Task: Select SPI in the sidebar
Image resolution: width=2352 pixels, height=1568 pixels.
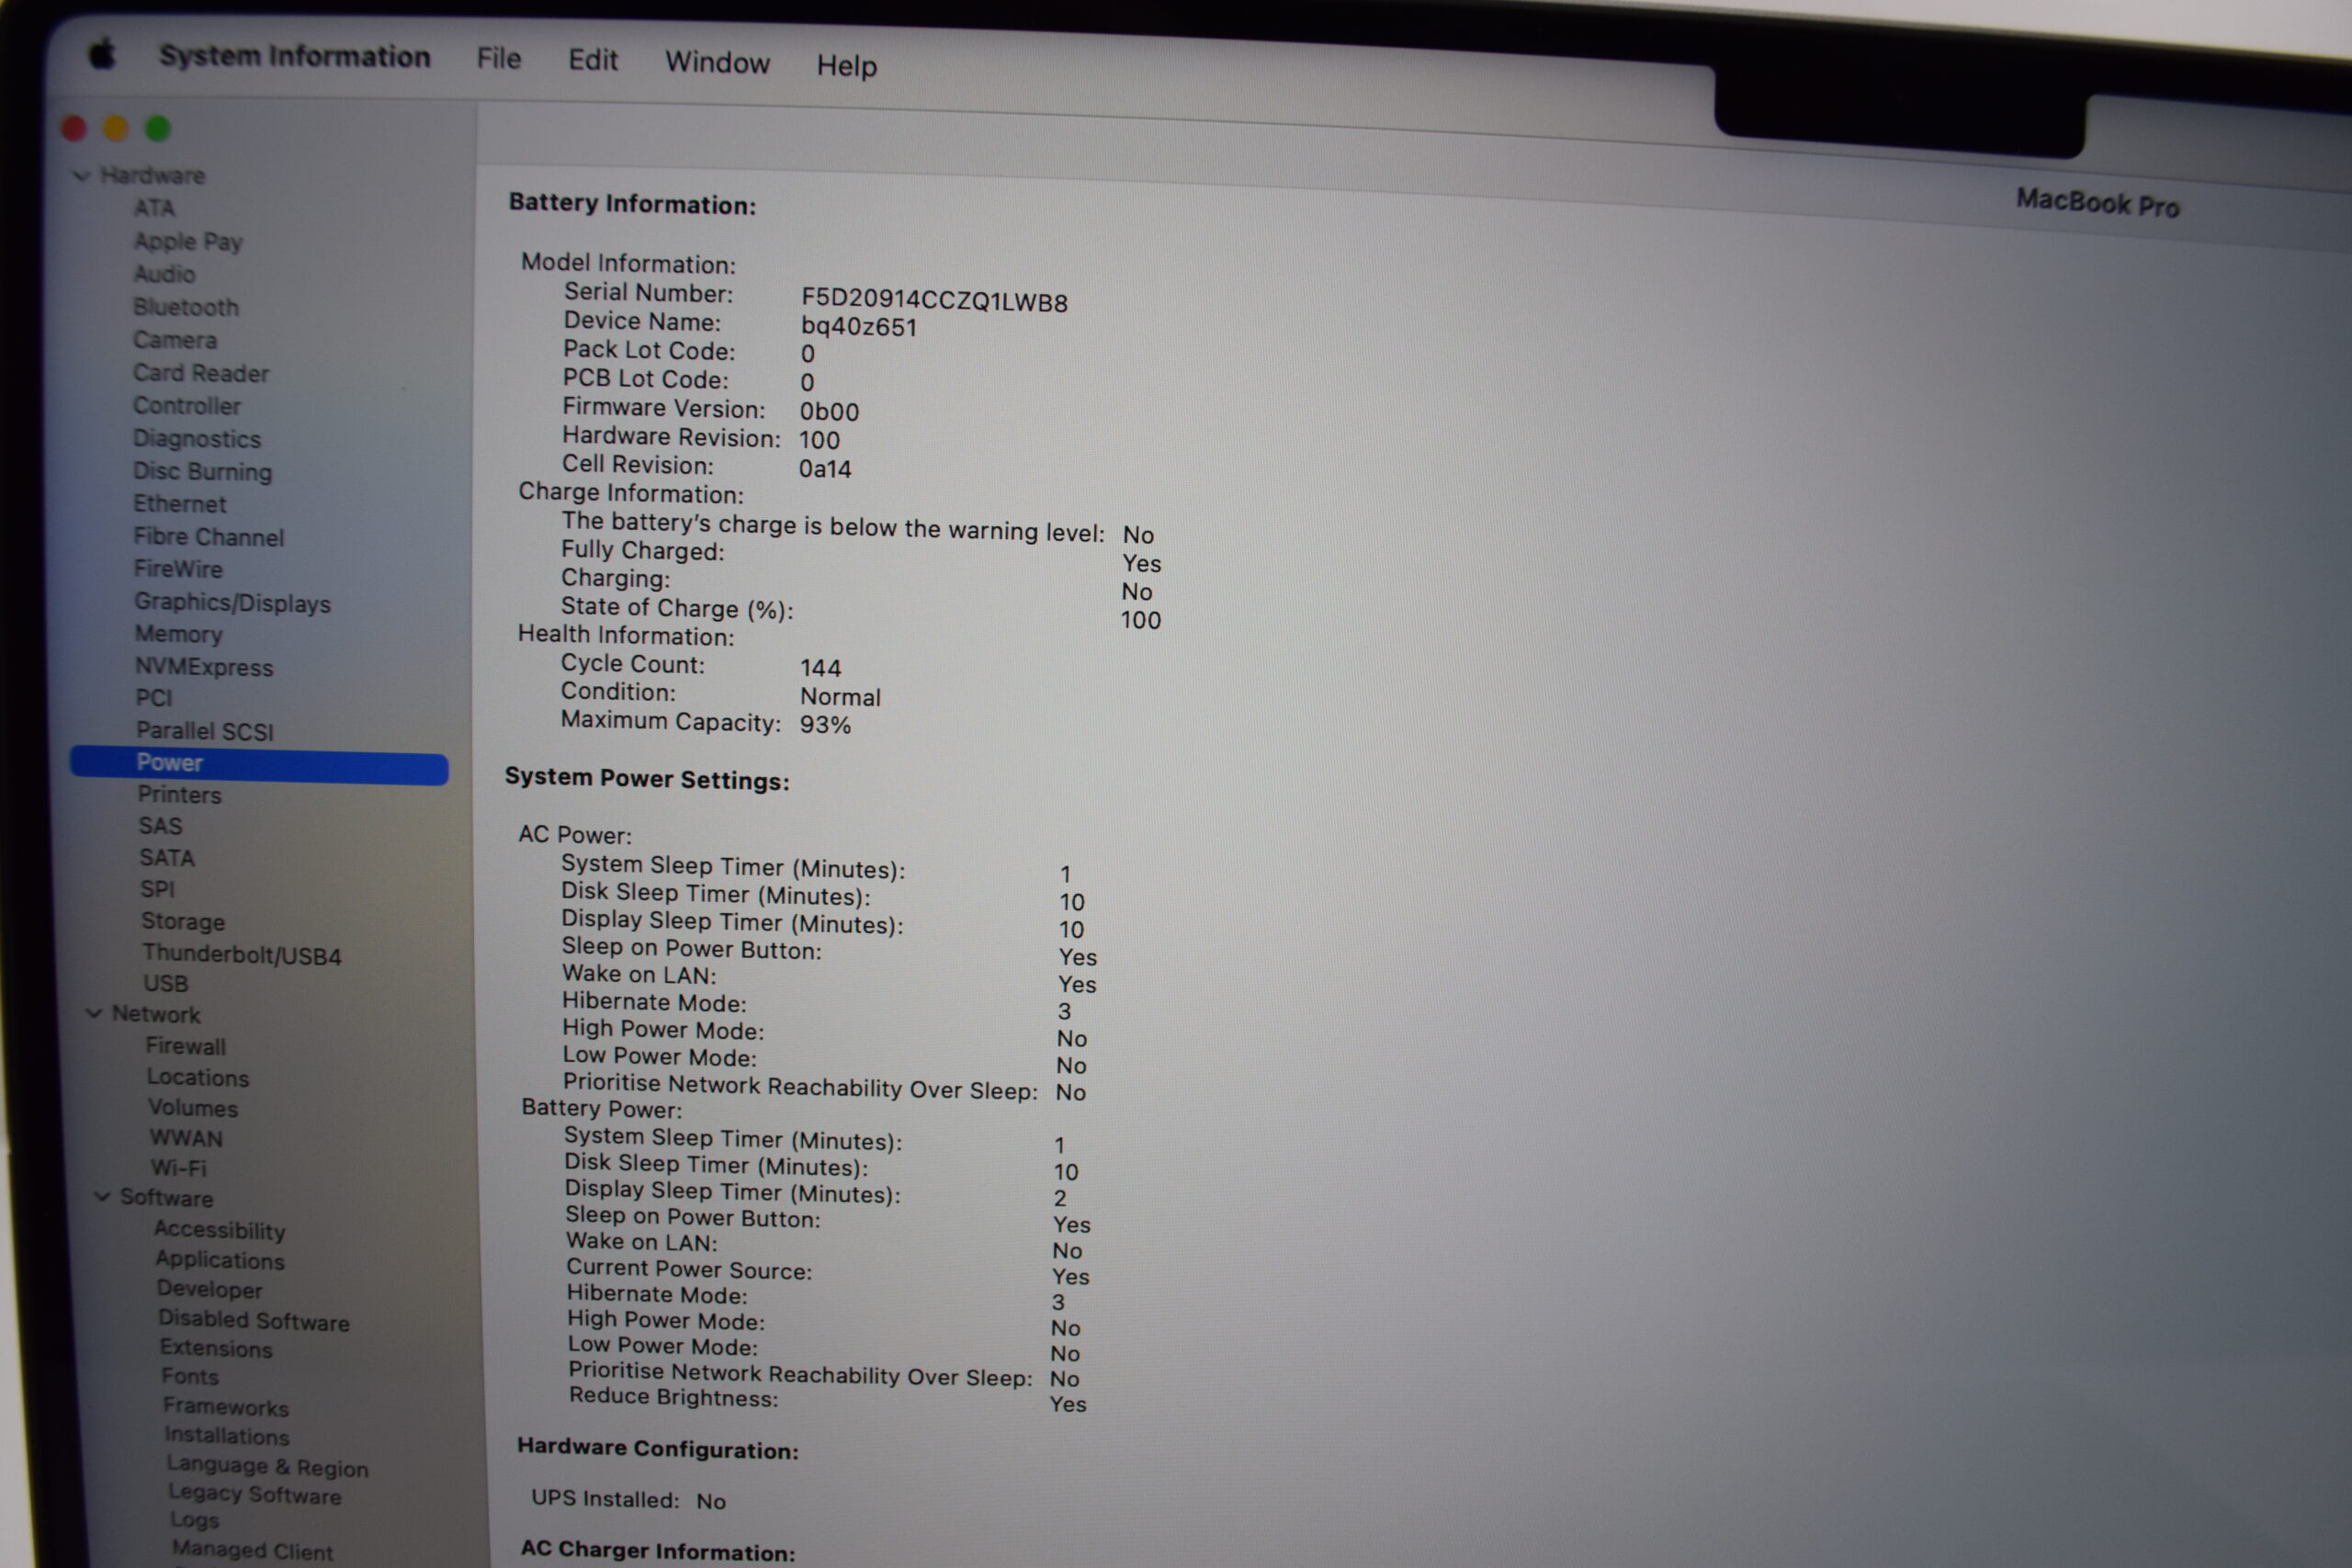Action: click(158, 889)
